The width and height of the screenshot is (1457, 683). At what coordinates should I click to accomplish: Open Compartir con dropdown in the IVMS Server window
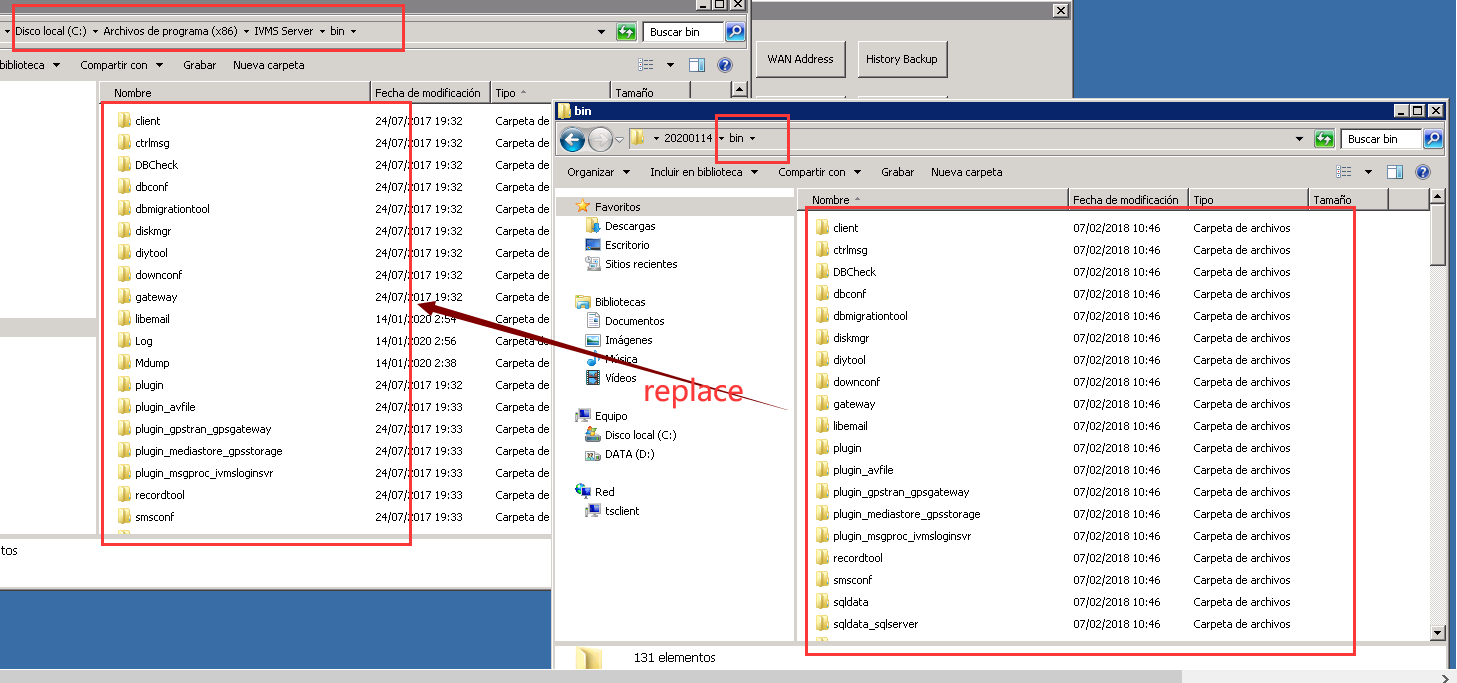click(121, 65)
